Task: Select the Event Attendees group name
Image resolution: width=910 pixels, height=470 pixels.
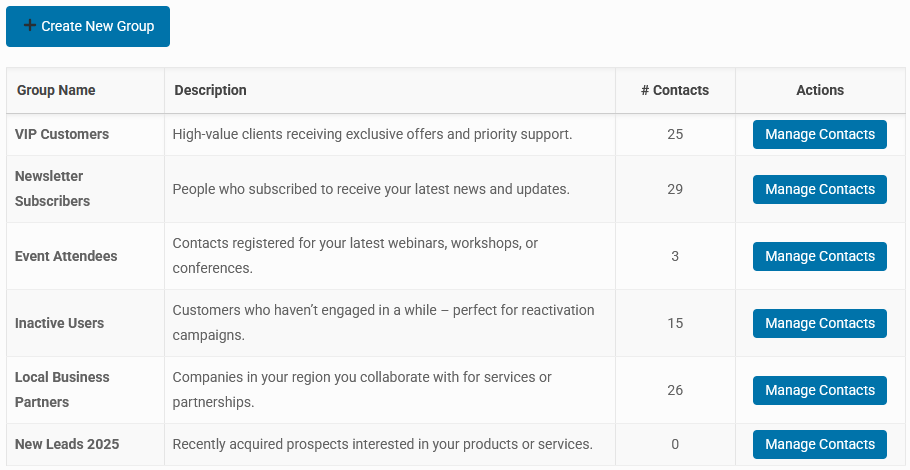Action: tap(66, 256)
